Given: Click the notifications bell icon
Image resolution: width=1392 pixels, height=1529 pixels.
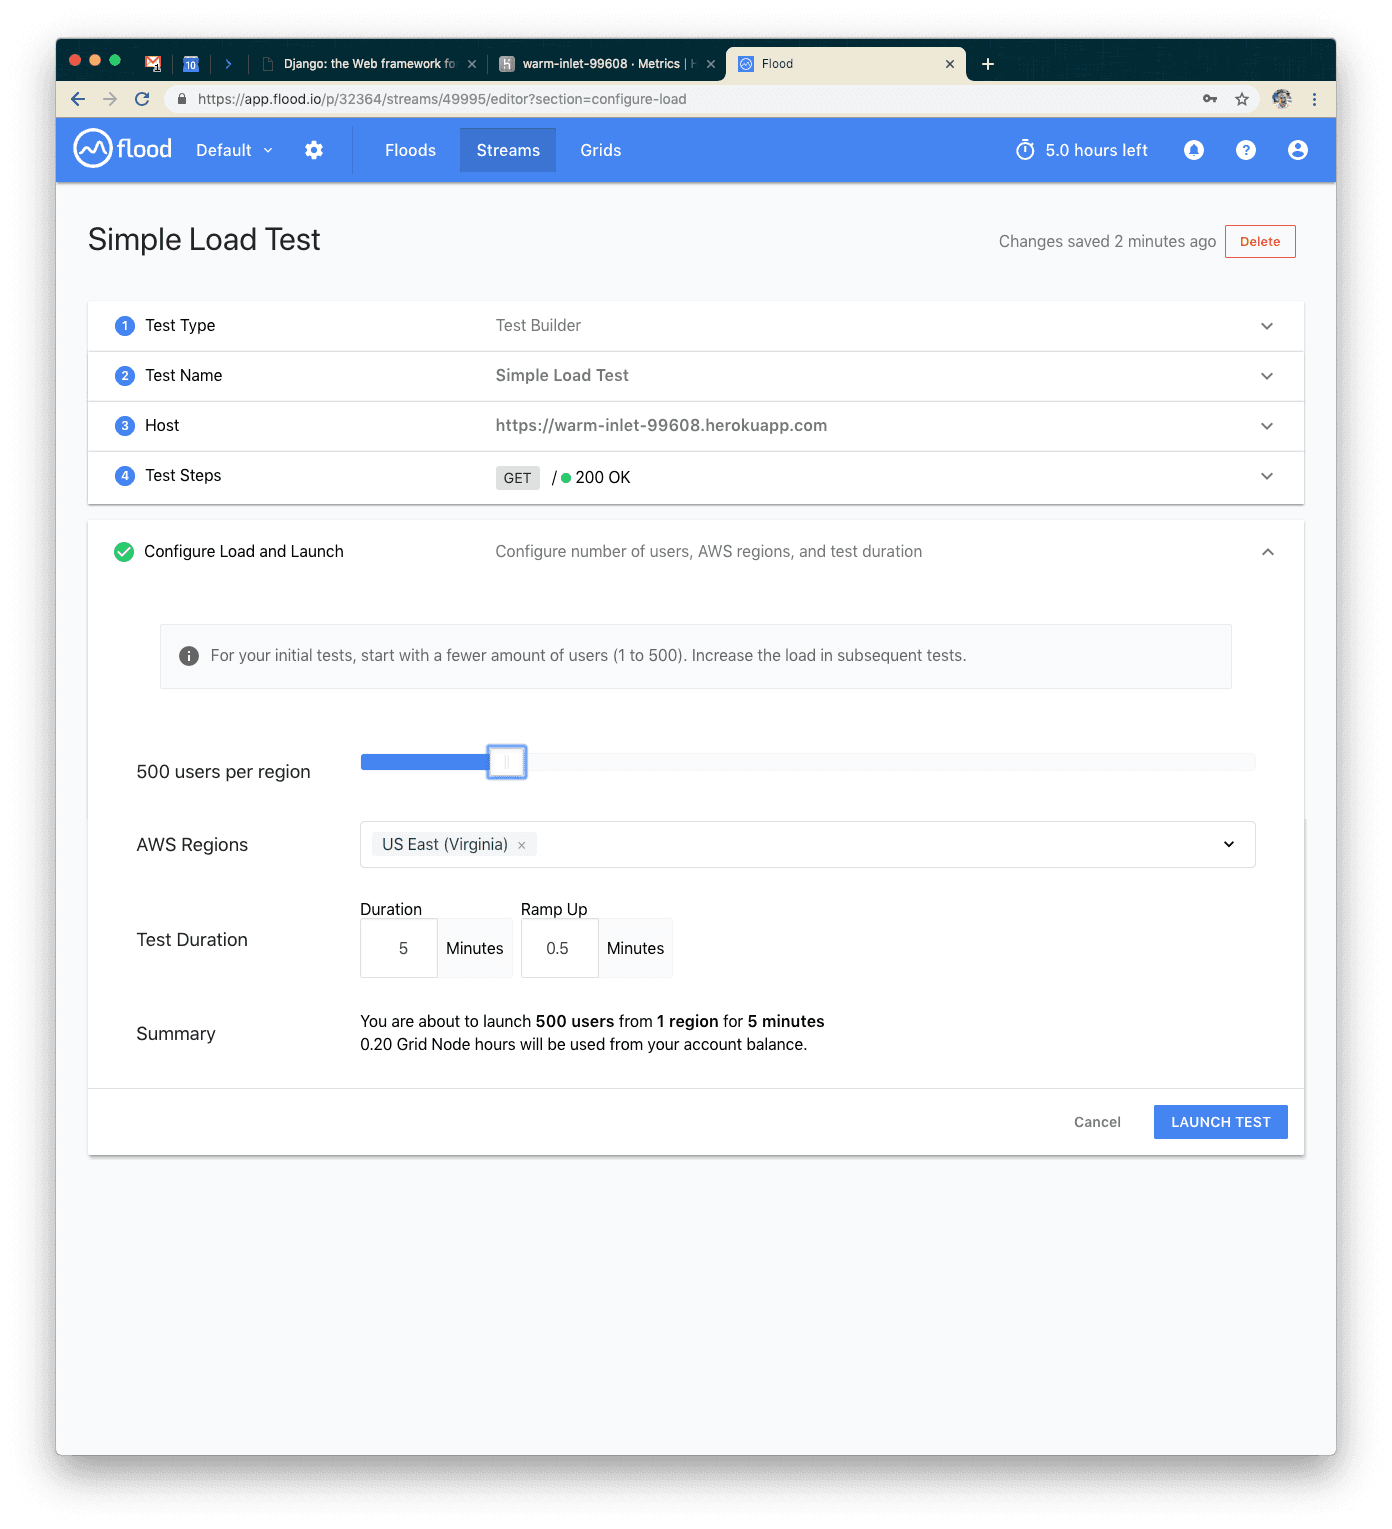Looking at the screenshot, I should coord(1193,150).
